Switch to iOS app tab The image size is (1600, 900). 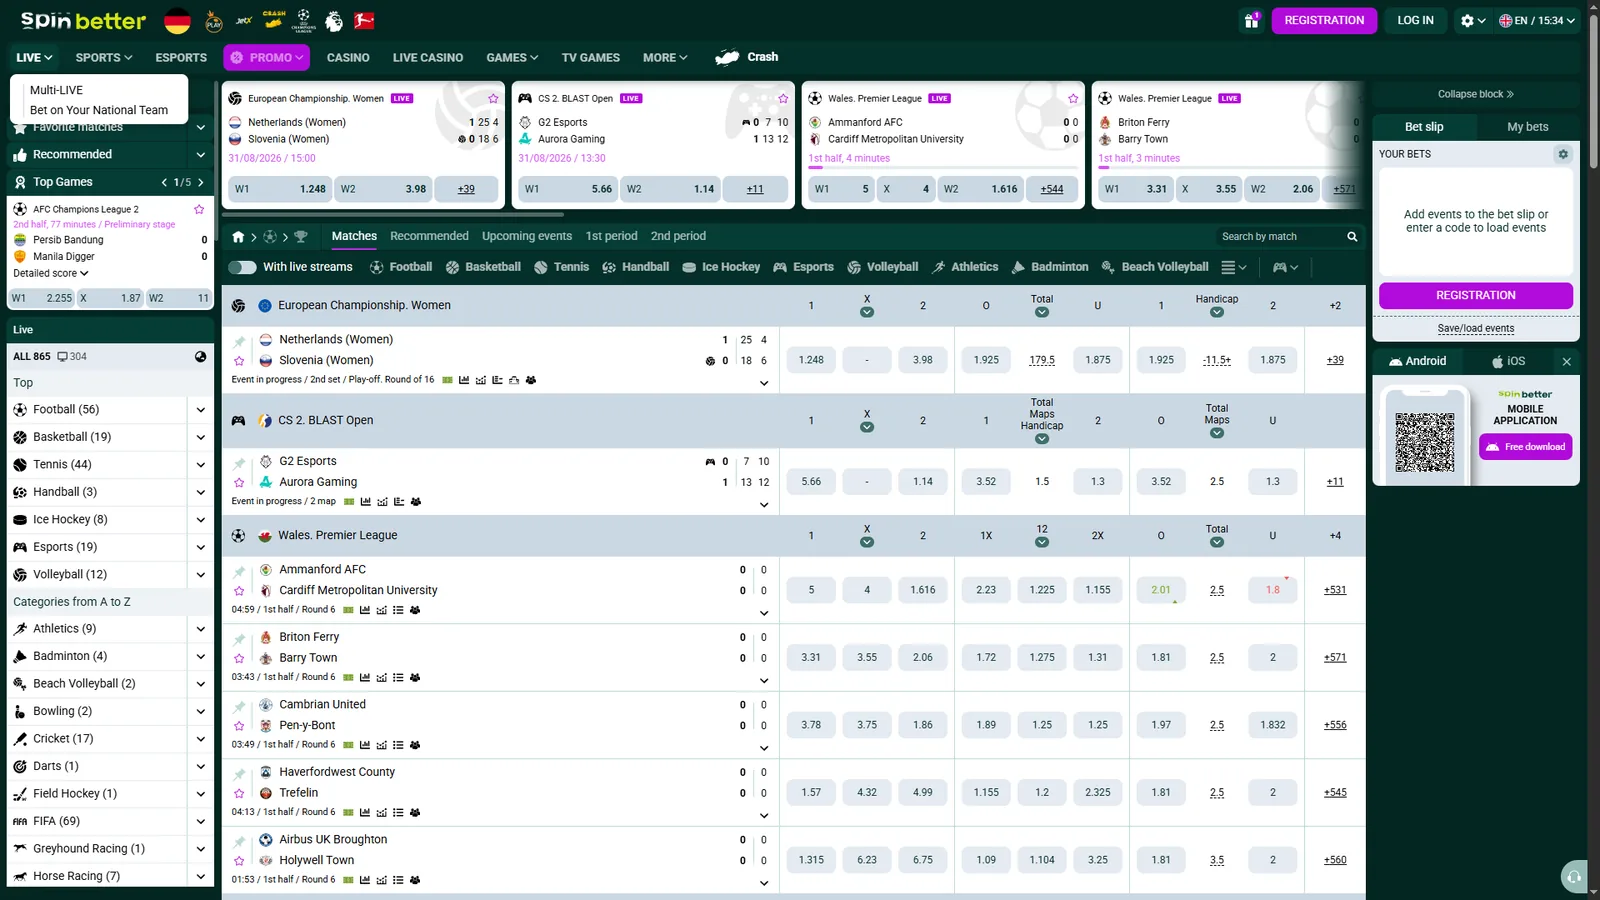coord(1508,361)
